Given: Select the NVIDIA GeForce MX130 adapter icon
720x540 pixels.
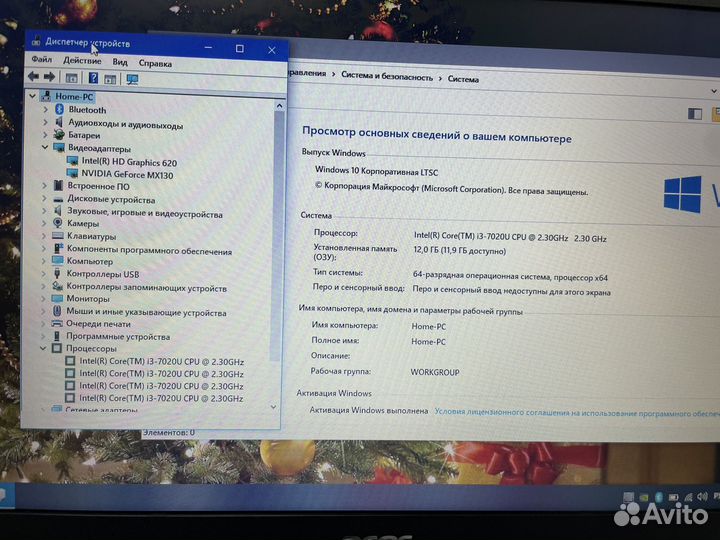Looking at the screenshot, I should [72, 173].
